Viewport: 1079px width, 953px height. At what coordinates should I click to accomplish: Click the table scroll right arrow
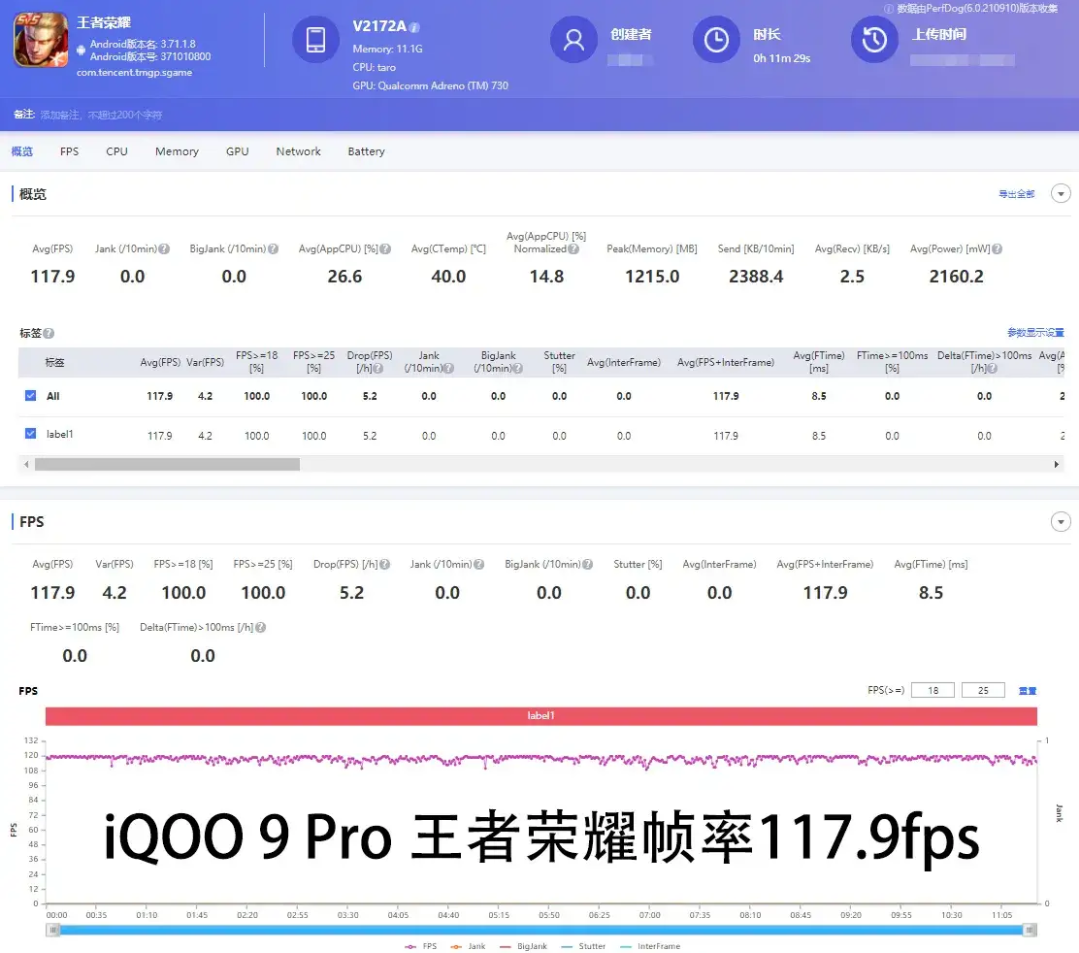(x=1056, y=464)
